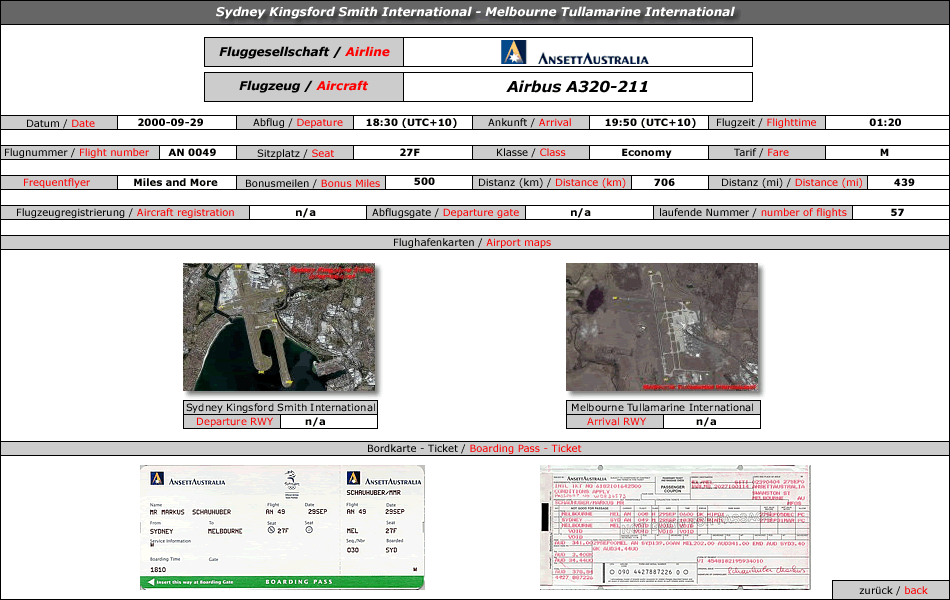Click the date value 2000-09-29
The image size is (950, 600).
click(170, 122)
